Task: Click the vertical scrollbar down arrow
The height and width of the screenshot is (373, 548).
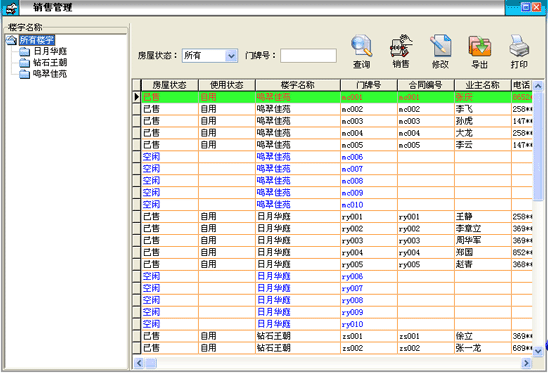Action: (538, 351)
